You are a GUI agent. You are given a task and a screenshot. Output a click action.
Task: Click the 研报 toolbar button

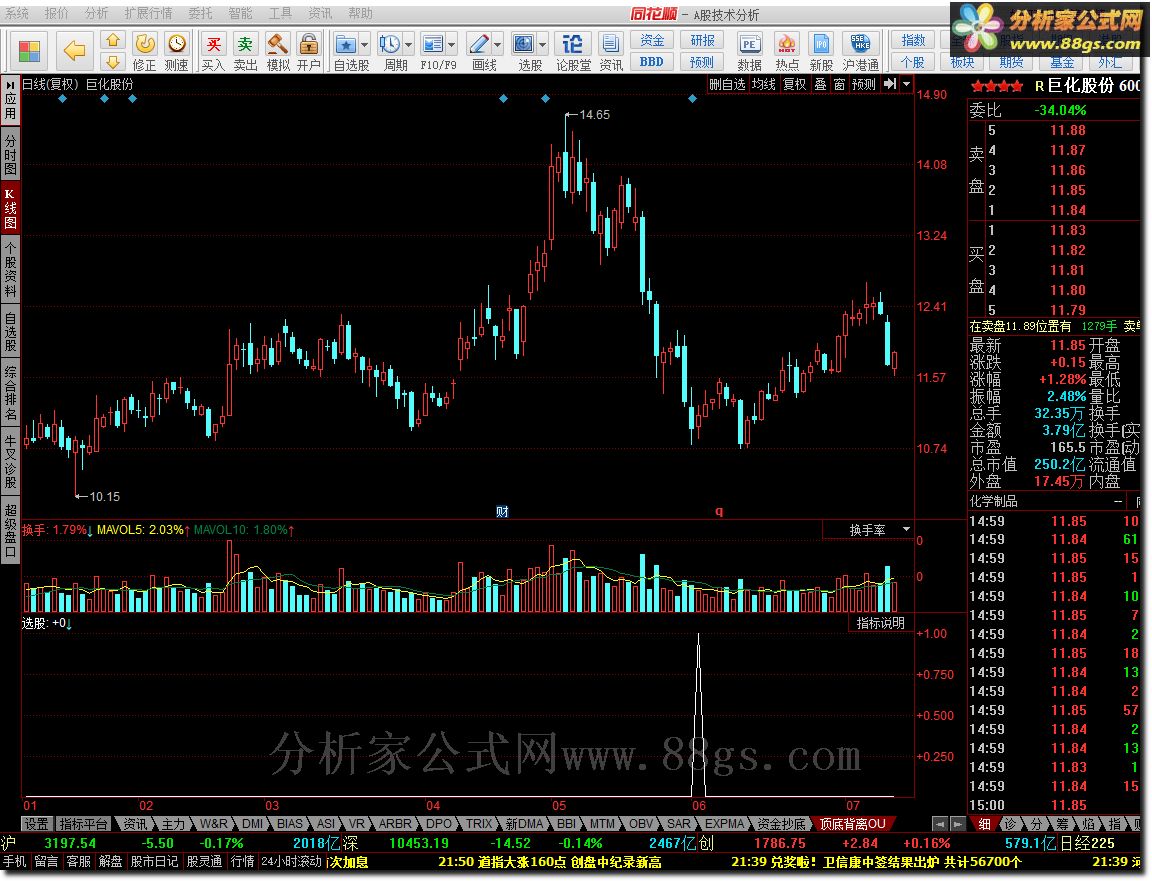(x=702, y=40)
